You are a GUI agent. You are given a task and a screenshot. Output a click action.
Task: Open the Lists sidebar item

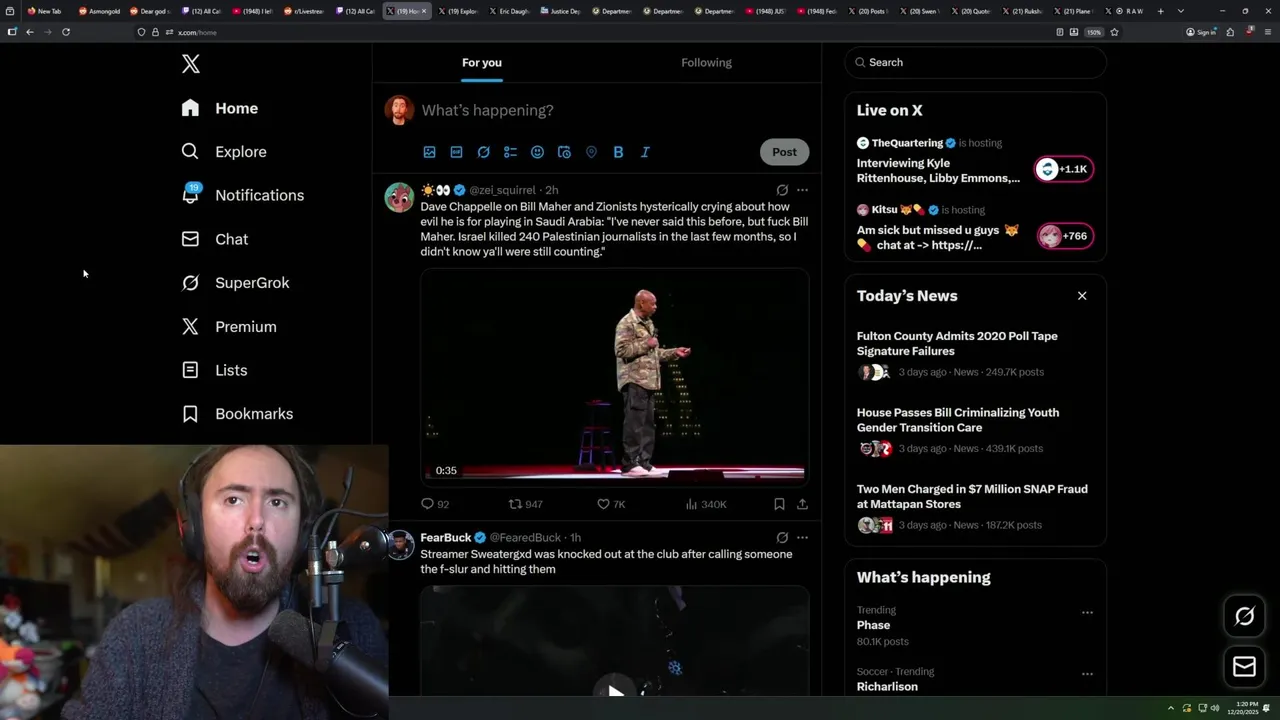(214, 370)
